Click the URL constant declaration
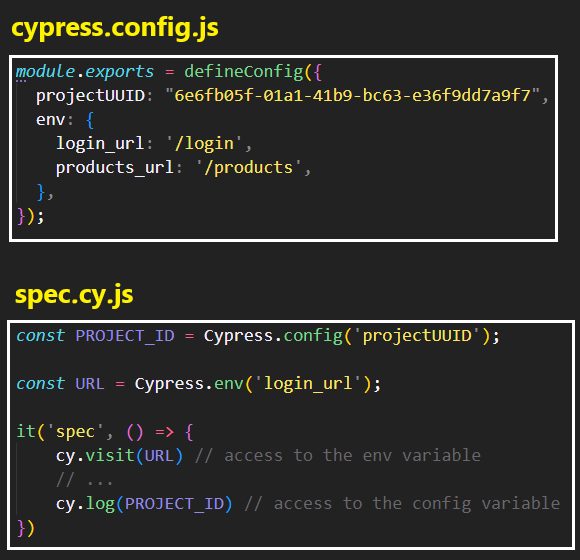This screenshot has height=560, width=580. 90,384
